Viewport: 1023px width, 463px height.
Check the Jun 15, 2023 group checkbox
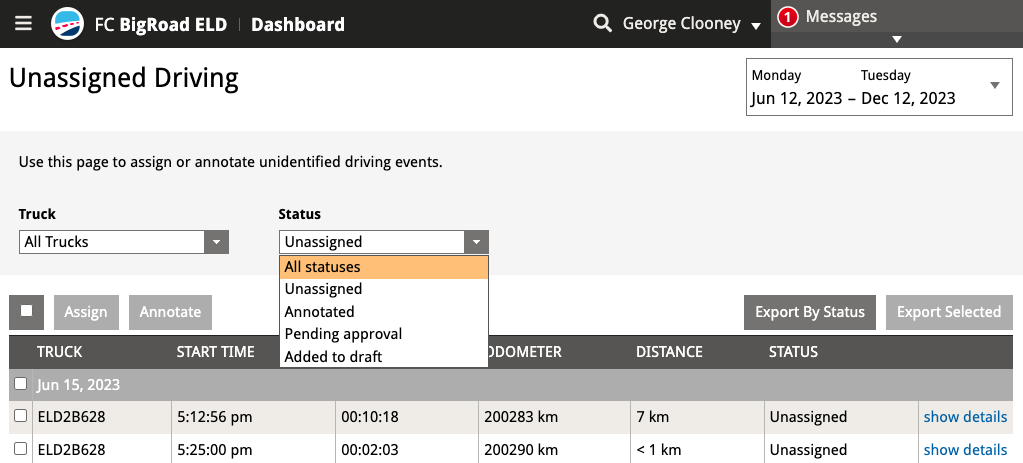point(21,383)
